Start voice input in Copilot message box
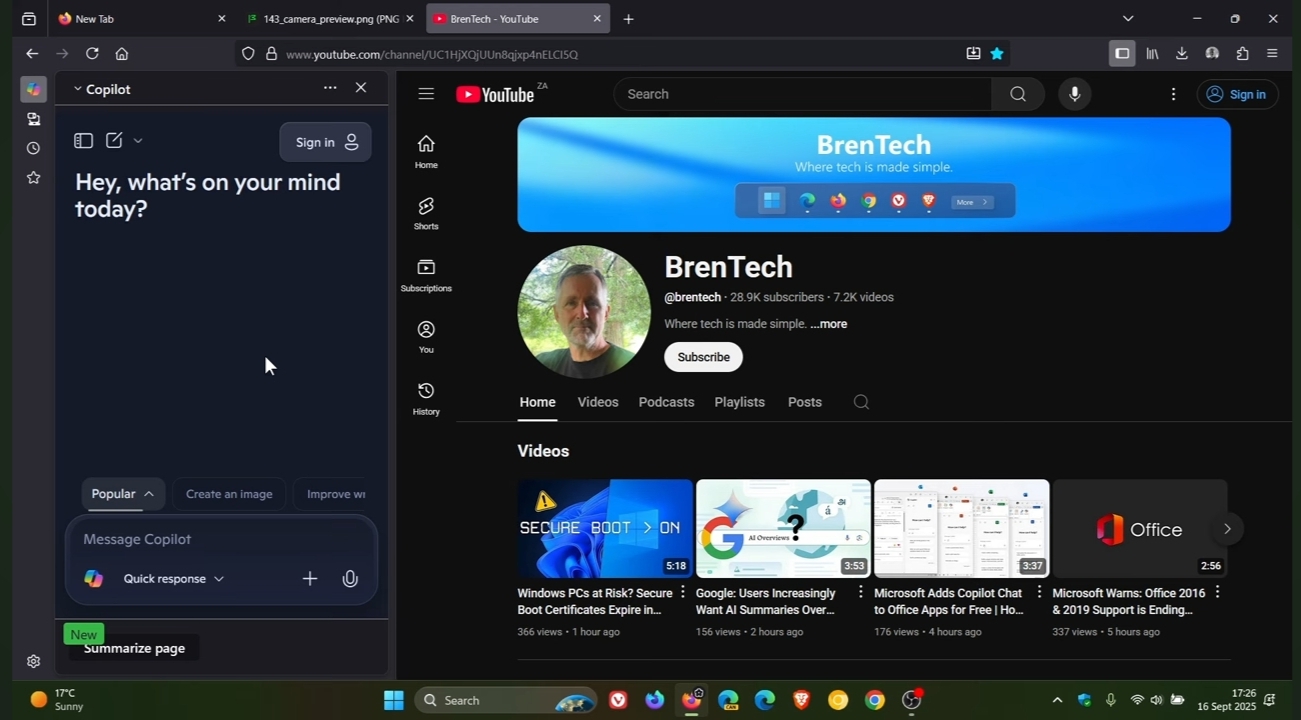 tap(350, 578)
